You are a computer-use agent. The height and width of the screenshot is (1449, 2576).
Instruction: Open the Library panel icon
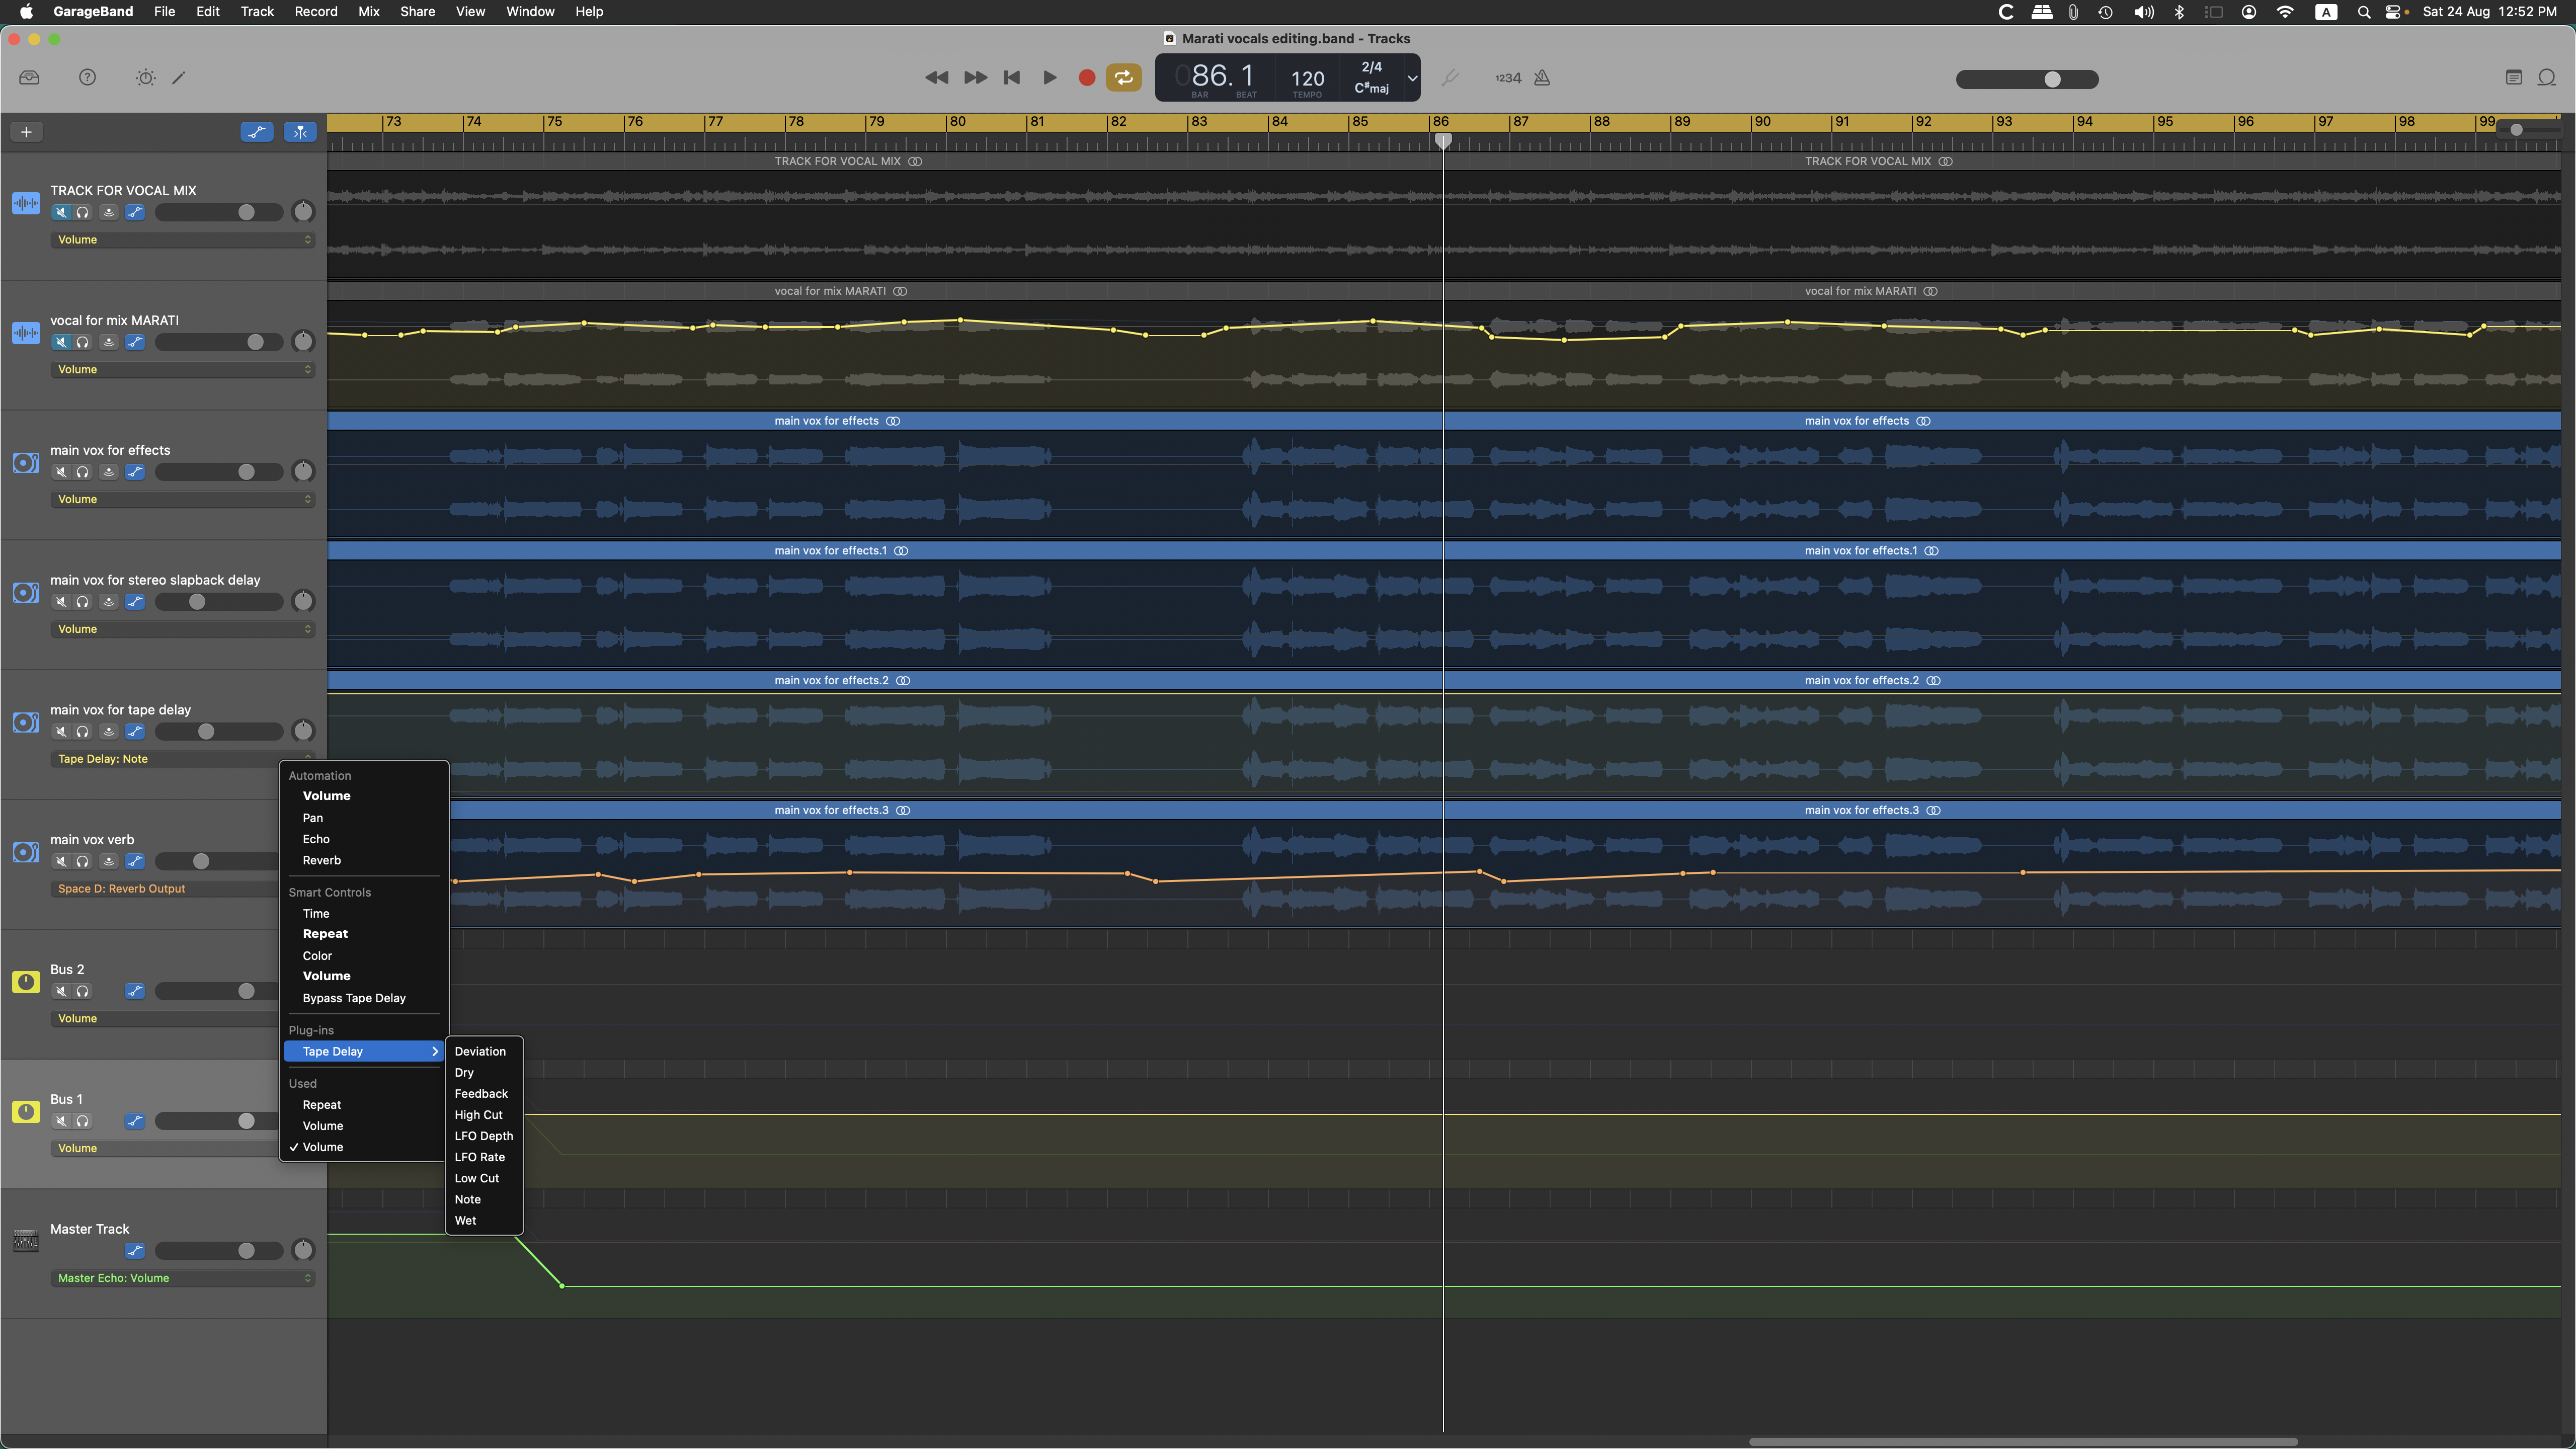29,78
